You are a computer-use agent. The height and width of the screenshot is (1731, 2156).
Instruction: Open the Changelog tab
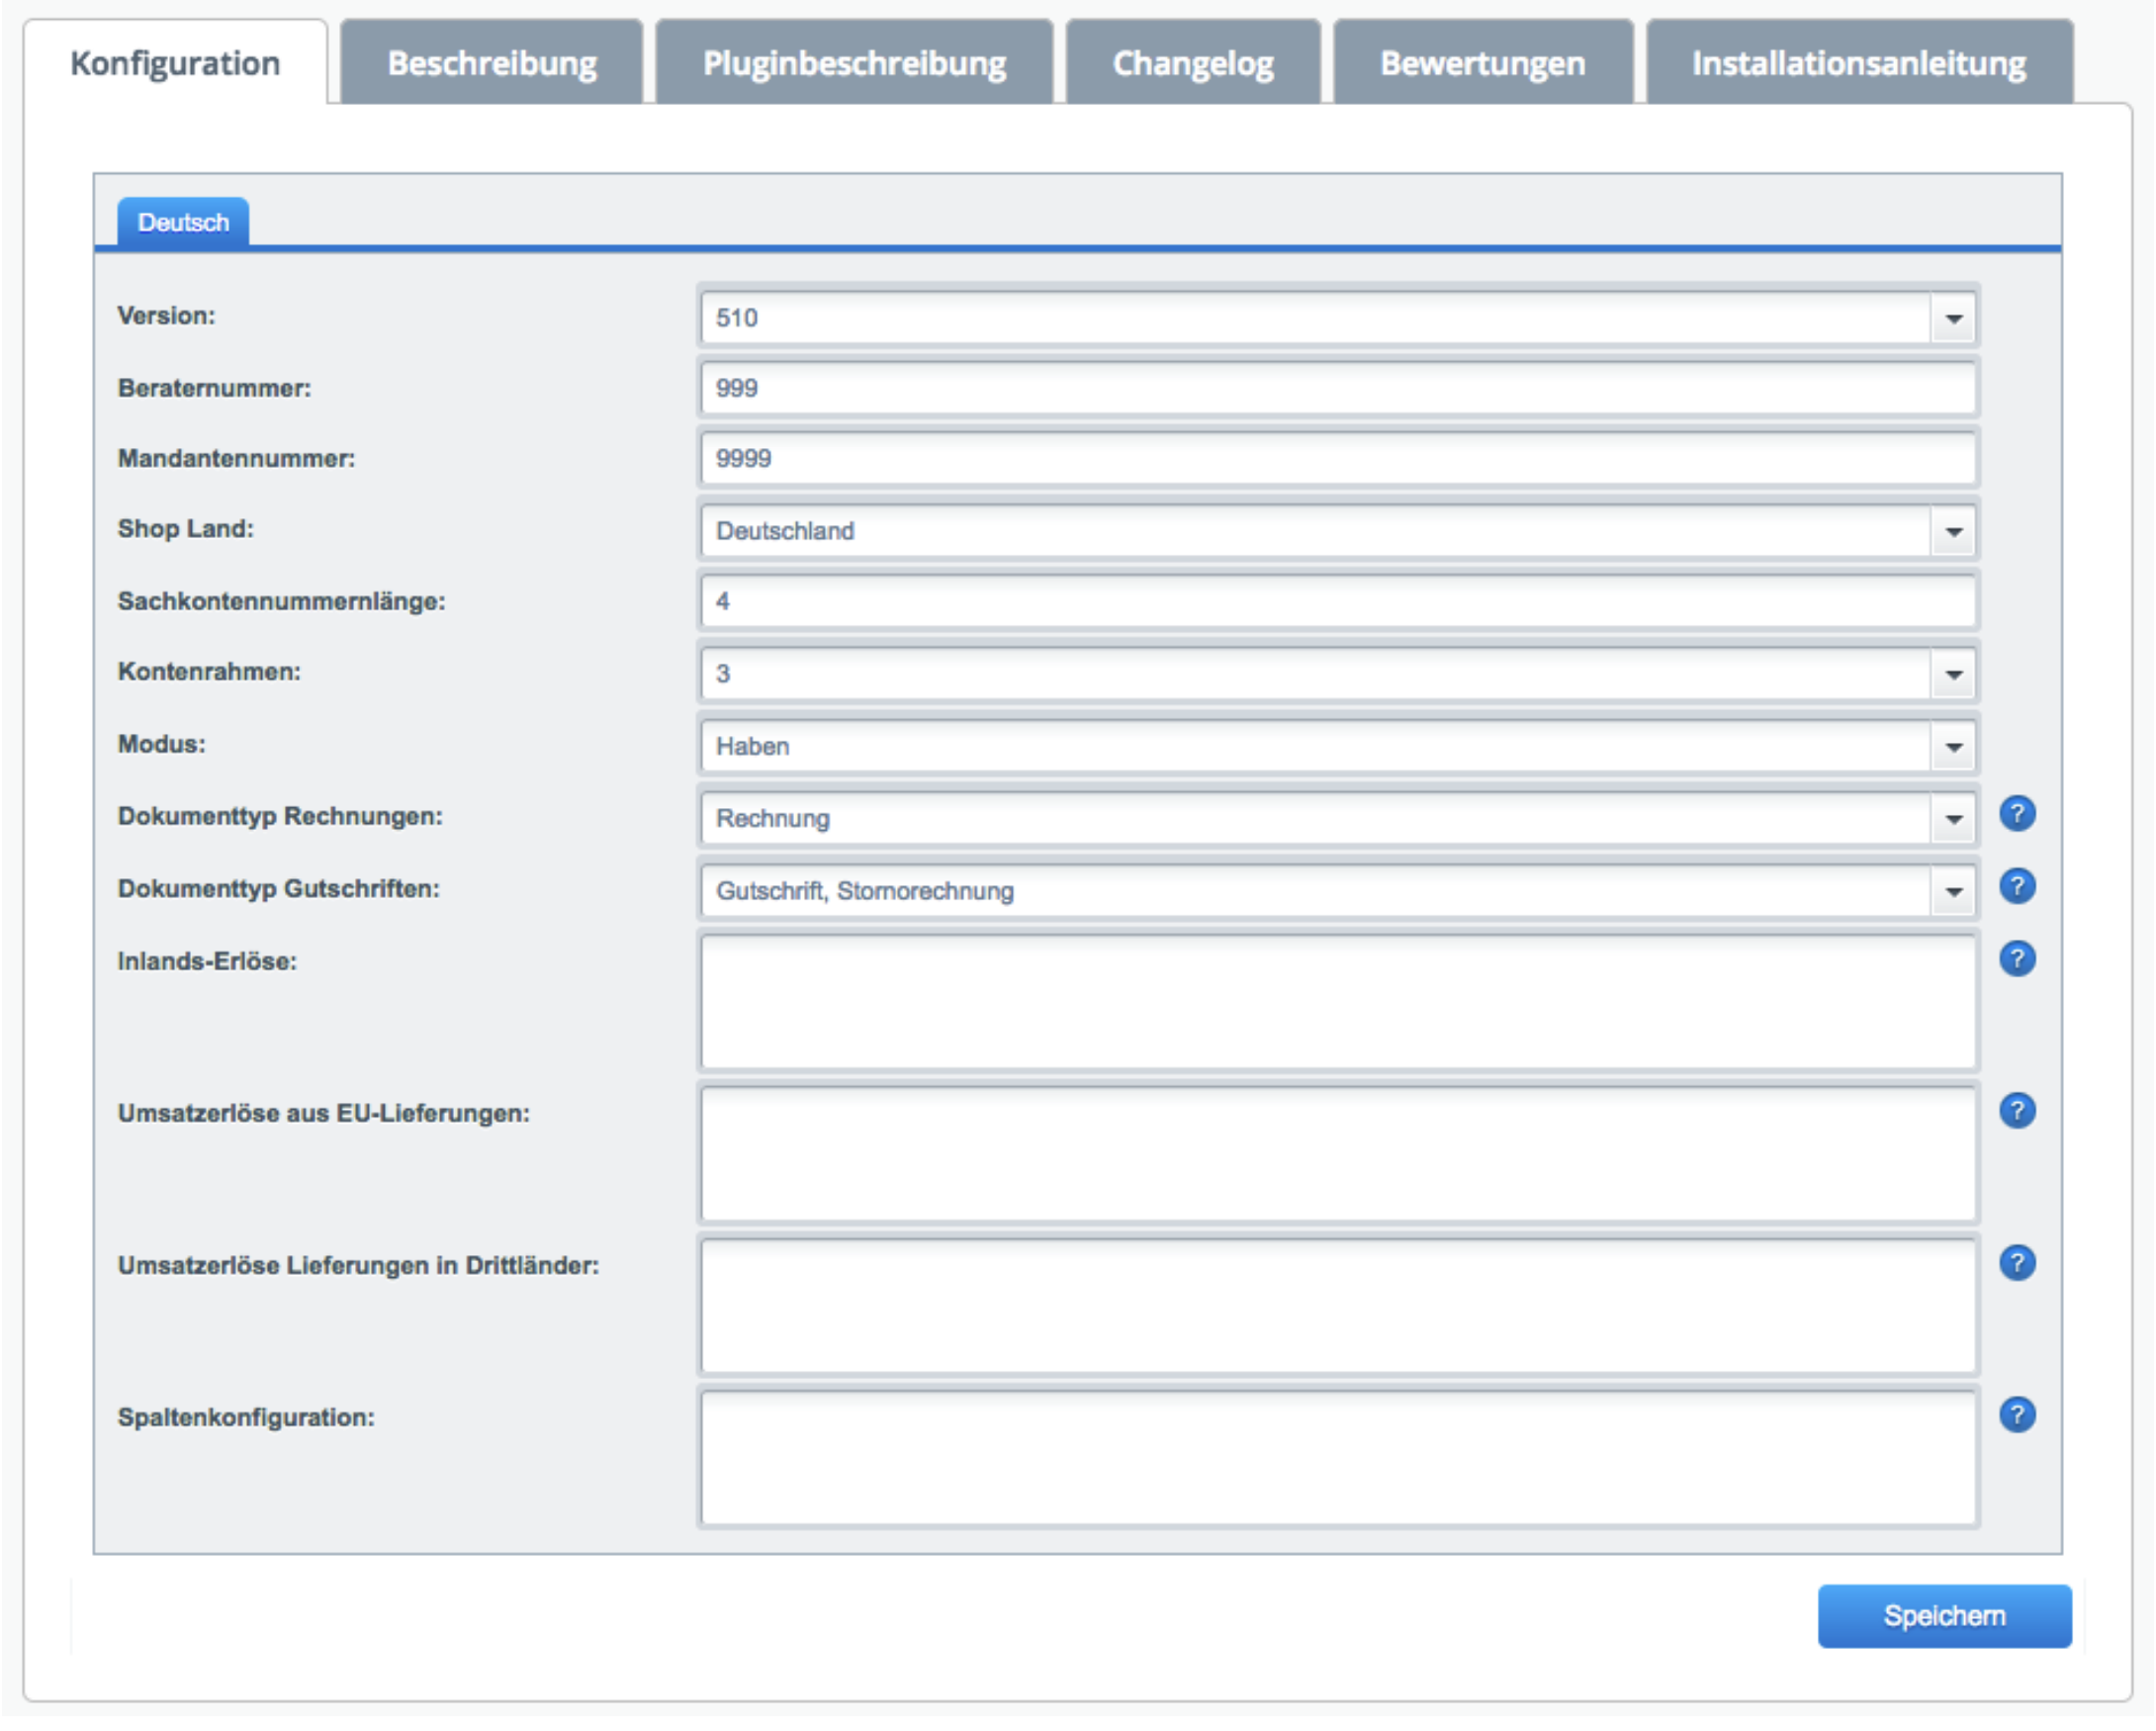[x=1193, y=63]
